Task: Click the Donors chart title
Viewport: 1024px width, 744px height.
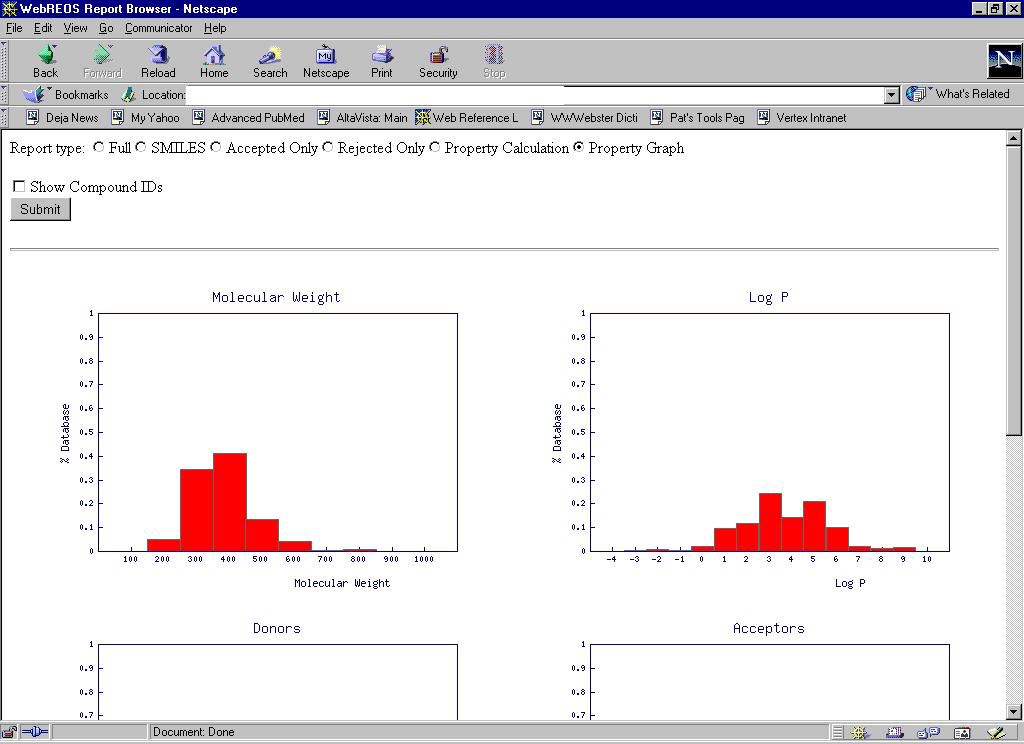Action: point(277,628)
